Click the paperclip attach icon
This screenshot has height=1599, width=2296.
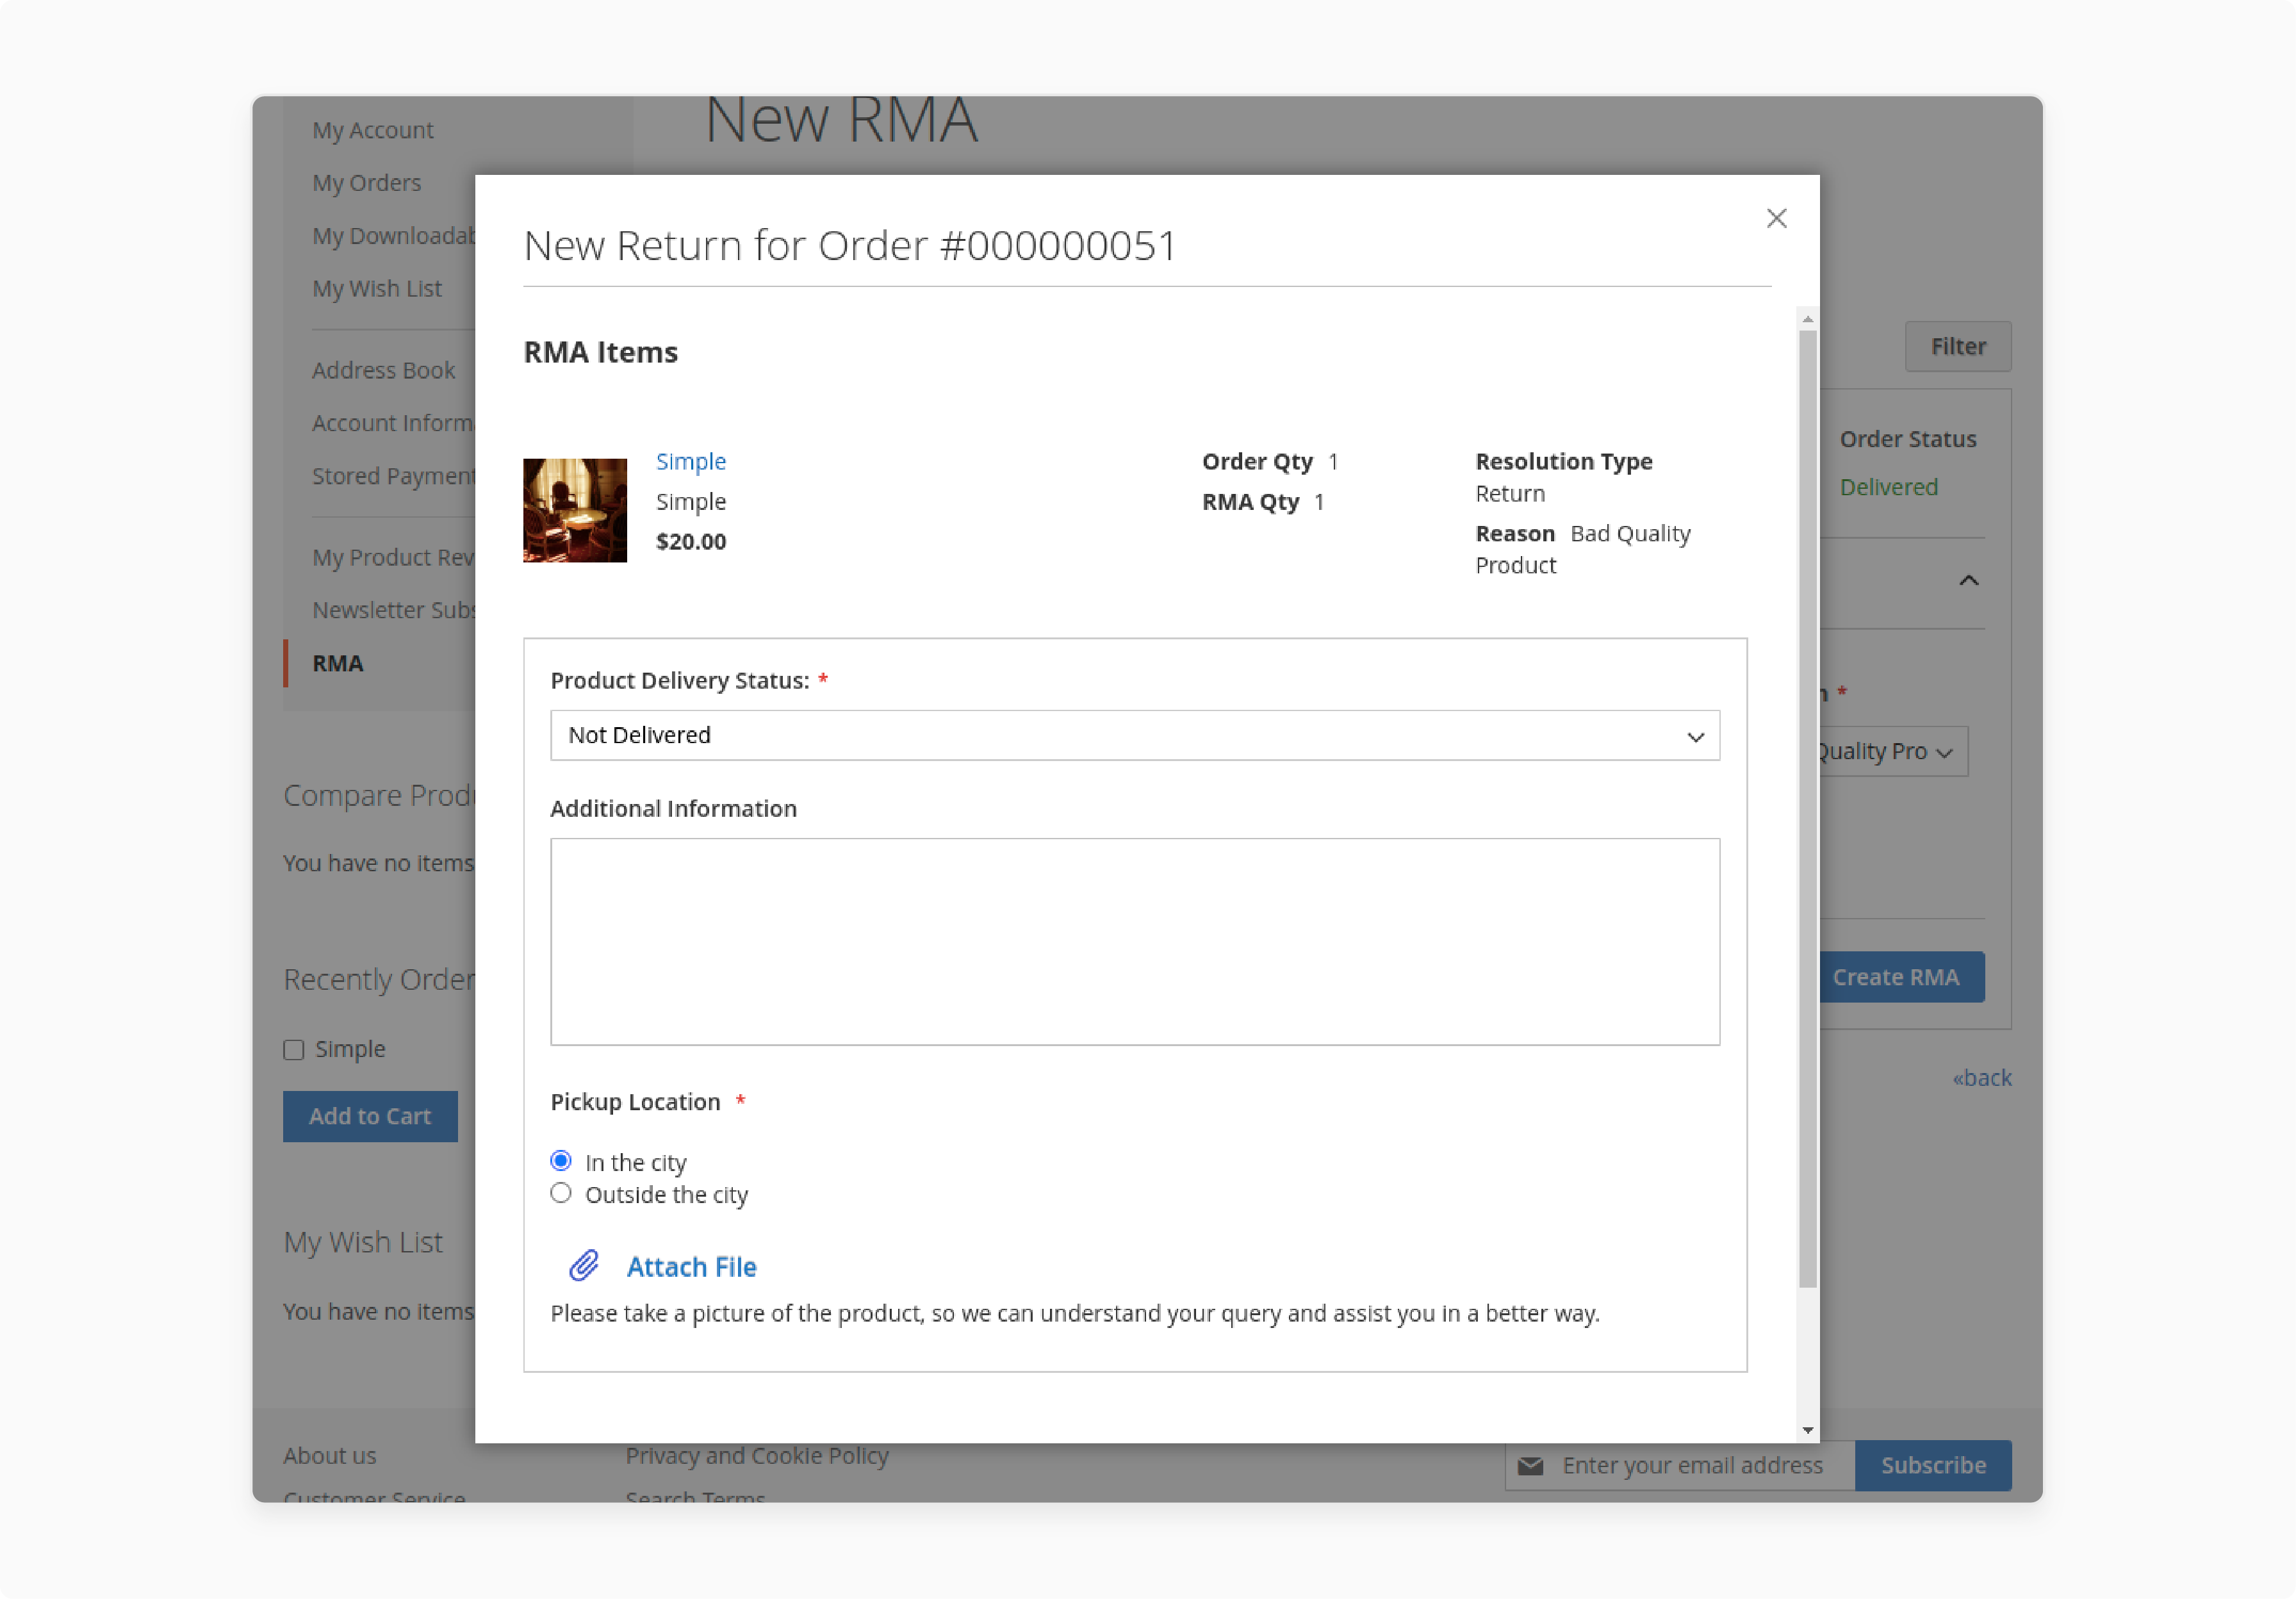tap(584, 1266)
